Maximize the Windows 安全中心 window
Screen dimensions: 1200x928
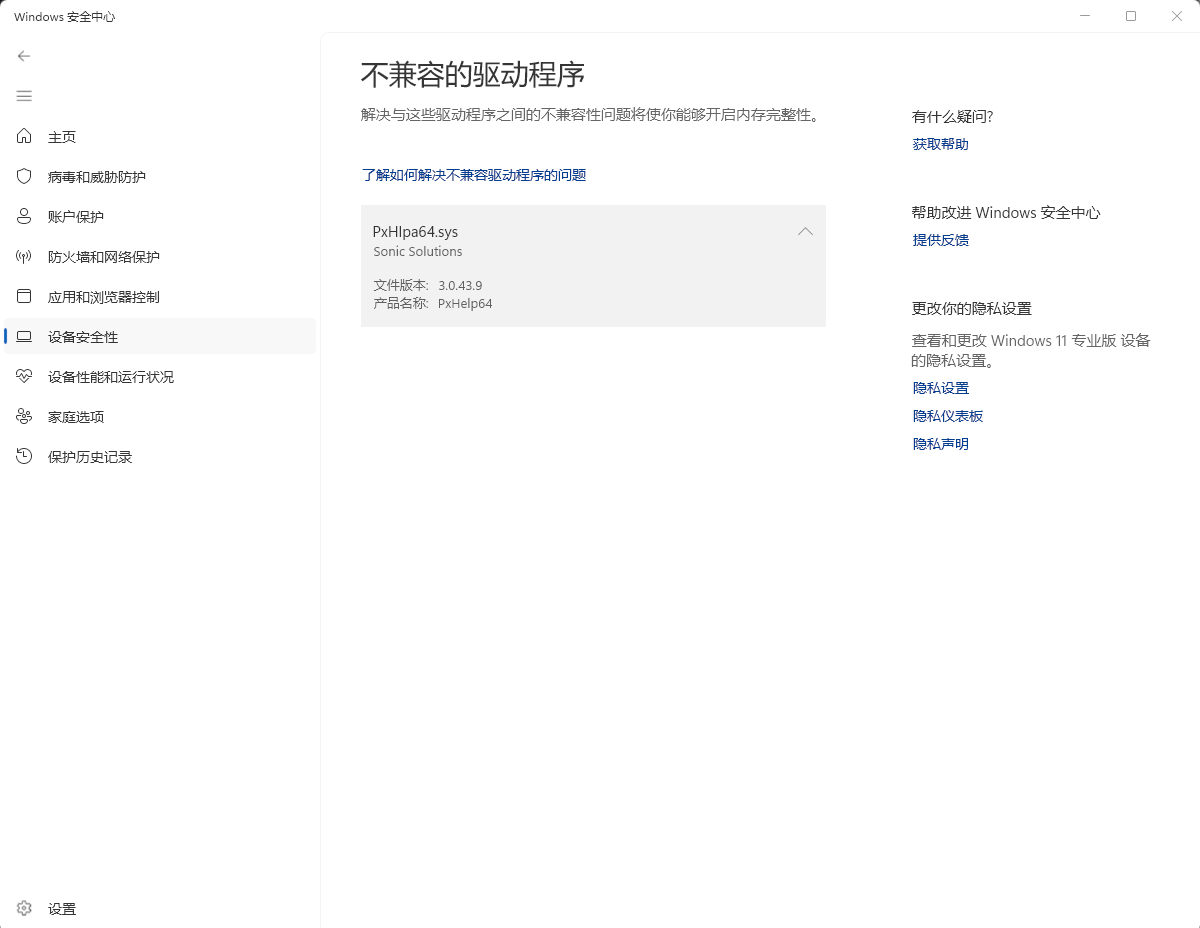point(1131,16)
